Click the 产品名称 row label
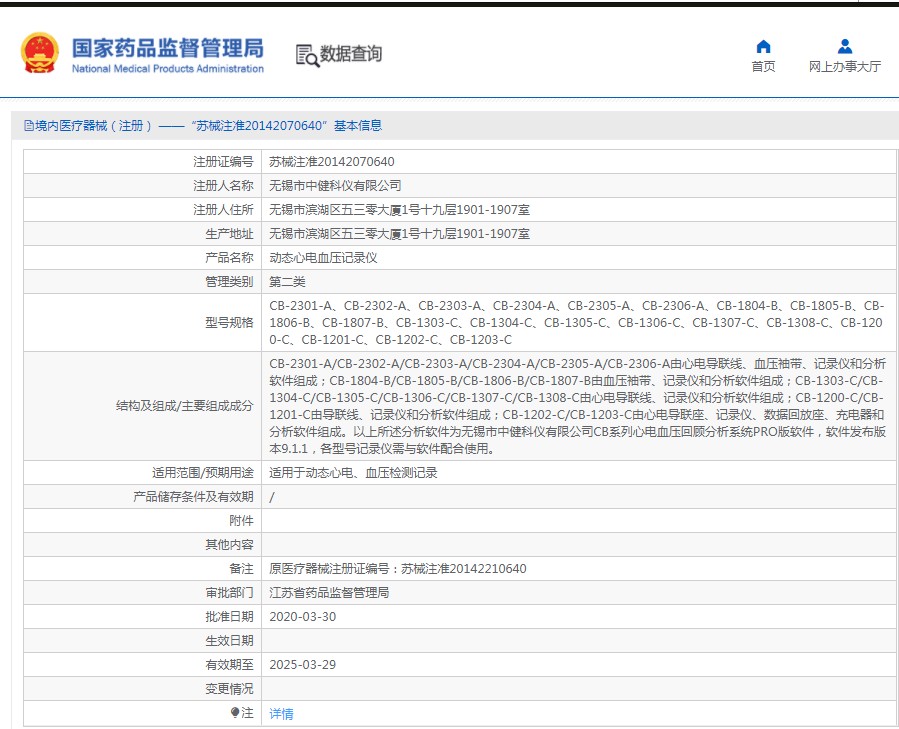This screenshot has height=729, width=899. point(229,258)
